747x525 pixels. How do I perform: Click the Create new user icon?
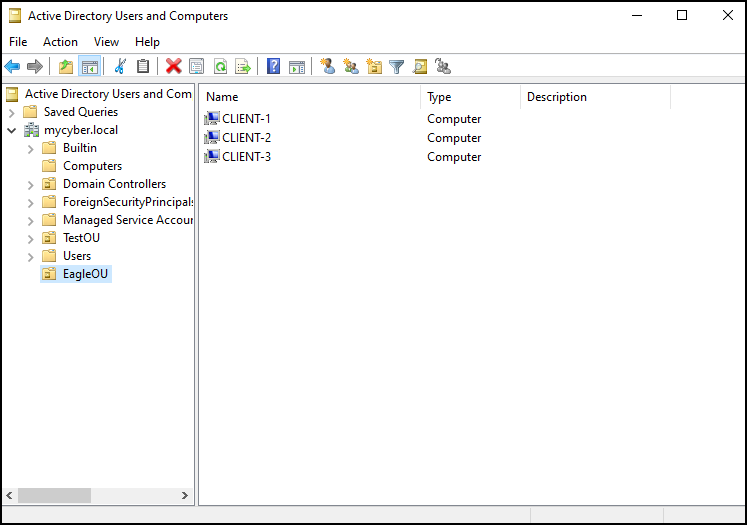click(327, 66)
